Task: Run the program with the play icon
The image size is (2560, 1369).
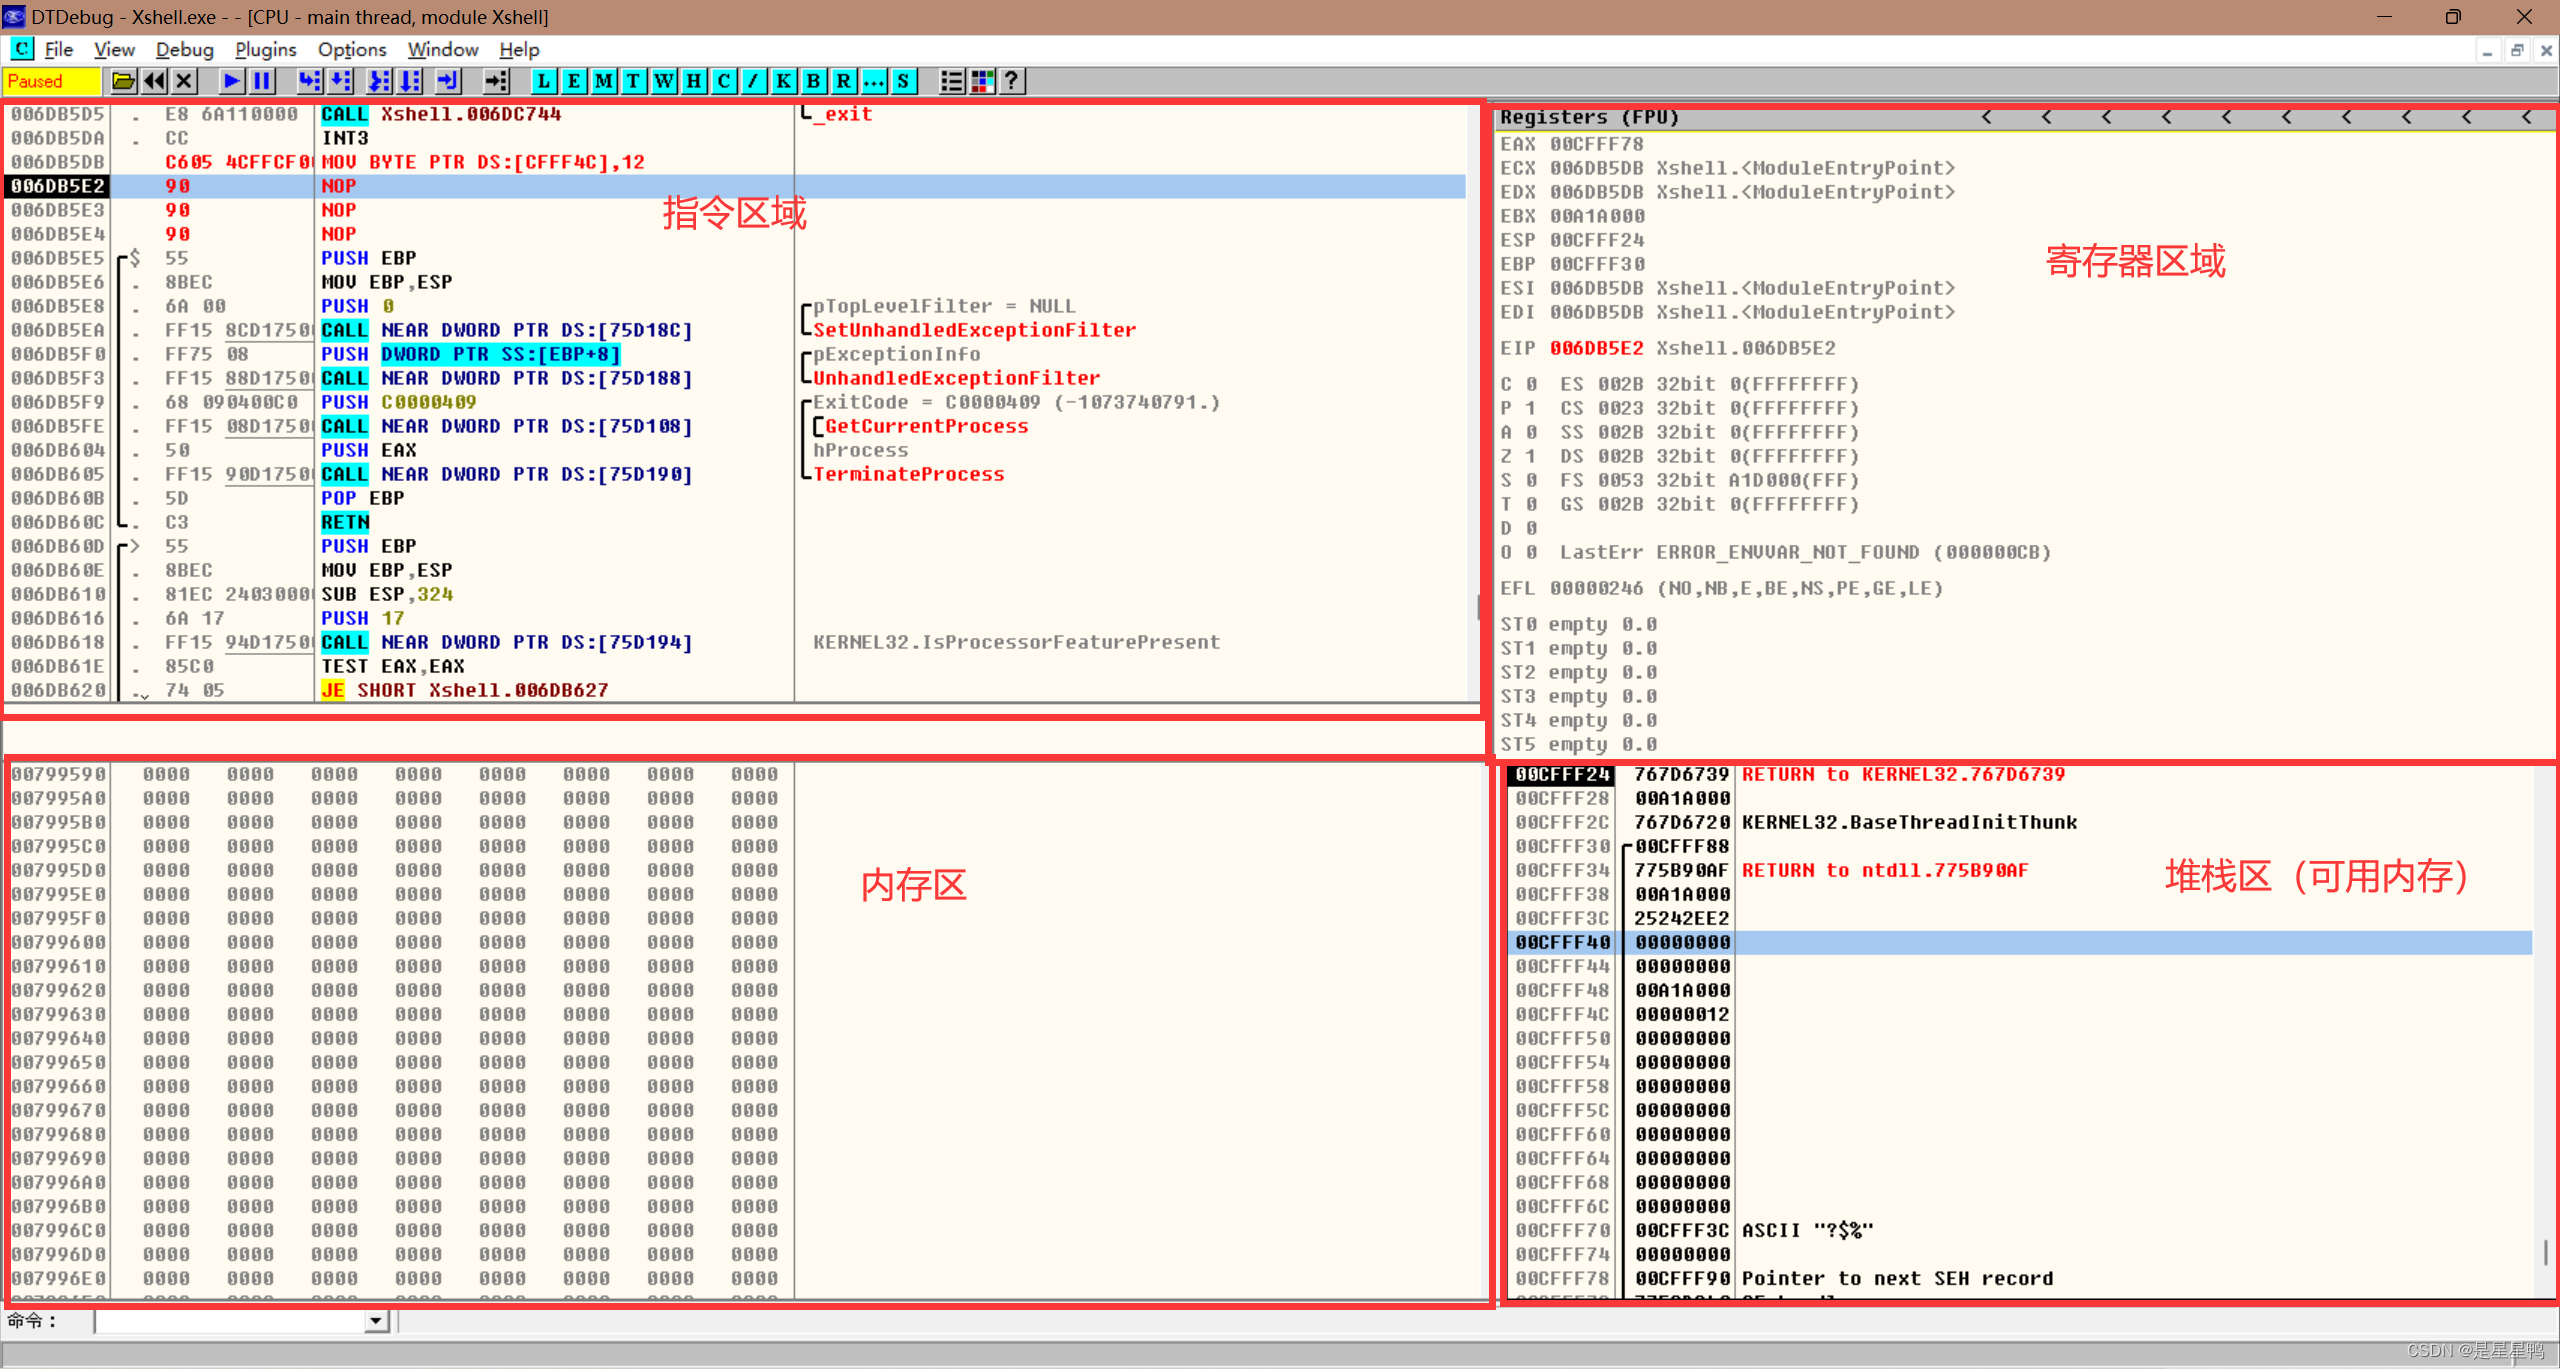Action: pos(232,81)
